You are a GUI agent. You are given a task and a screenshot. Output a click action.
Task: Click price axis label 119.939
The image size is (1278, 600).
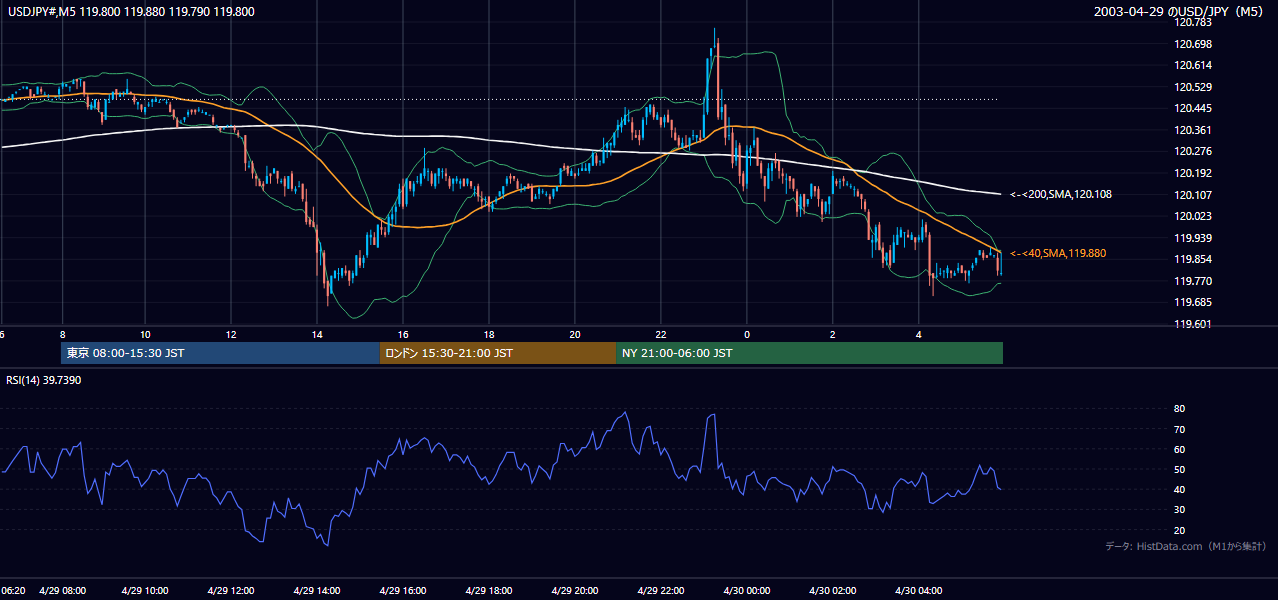click(1195, 237)
